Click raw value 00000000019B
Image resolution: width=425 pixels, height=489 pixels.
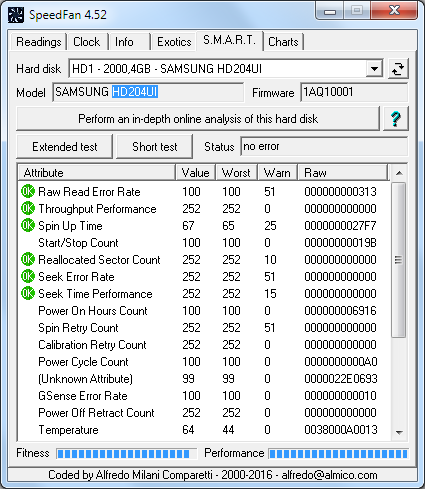pyautogui.click(x=340, y=243)
